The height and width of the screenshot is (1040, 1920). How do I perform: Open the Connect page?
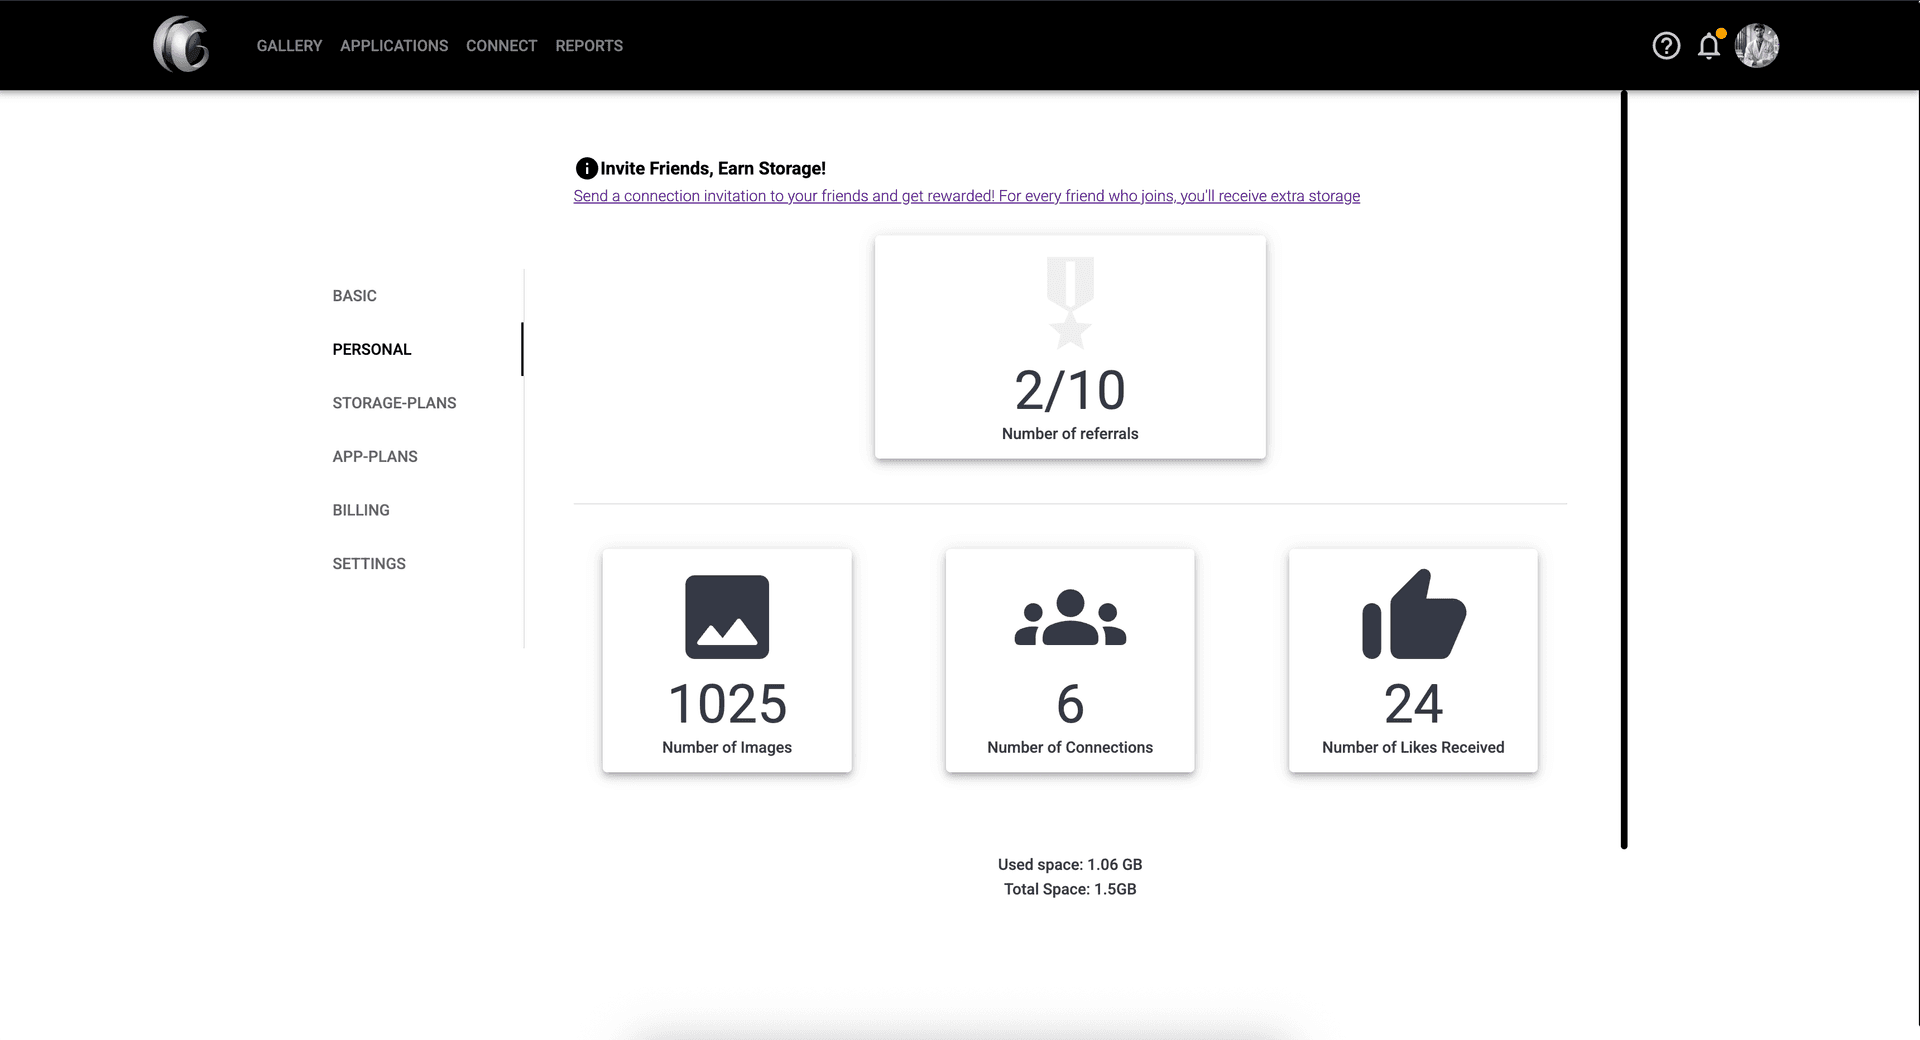pos(501,46)
